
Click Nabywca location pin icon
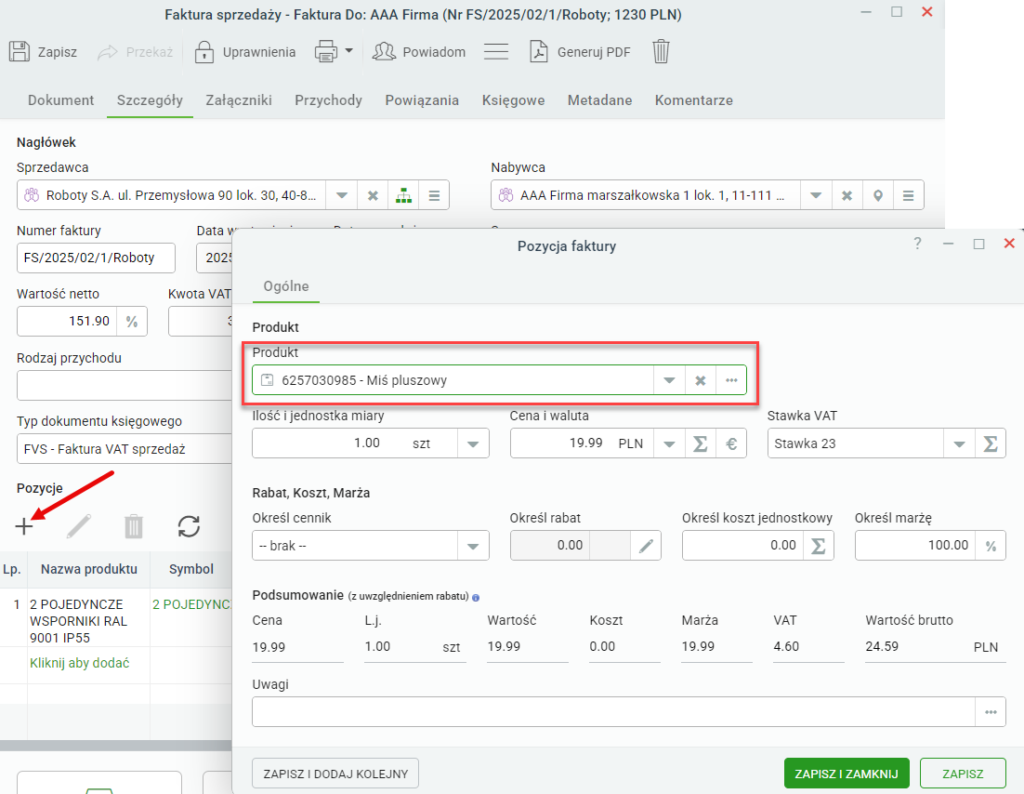click(878, 195)
